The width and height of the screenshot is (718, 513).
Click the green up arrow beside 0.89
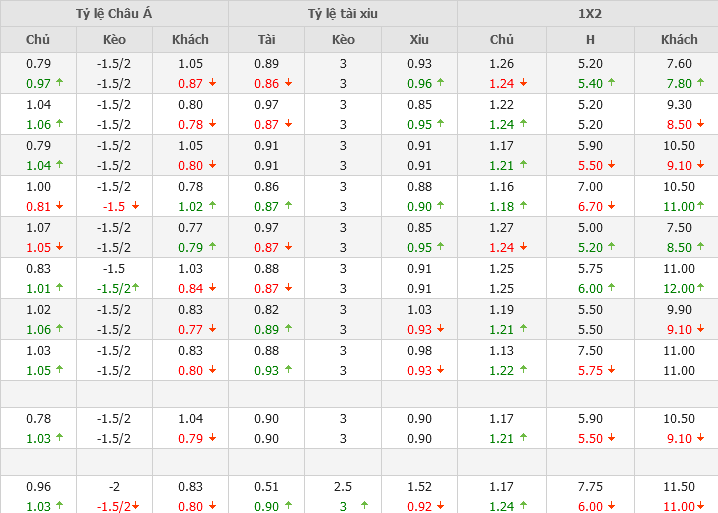coord(288,330)
